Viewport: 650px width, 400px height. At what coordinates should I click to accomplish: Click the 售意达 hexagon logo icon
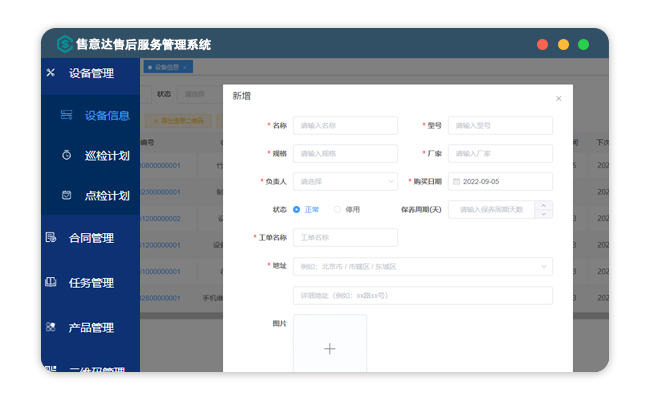[65, 44]
